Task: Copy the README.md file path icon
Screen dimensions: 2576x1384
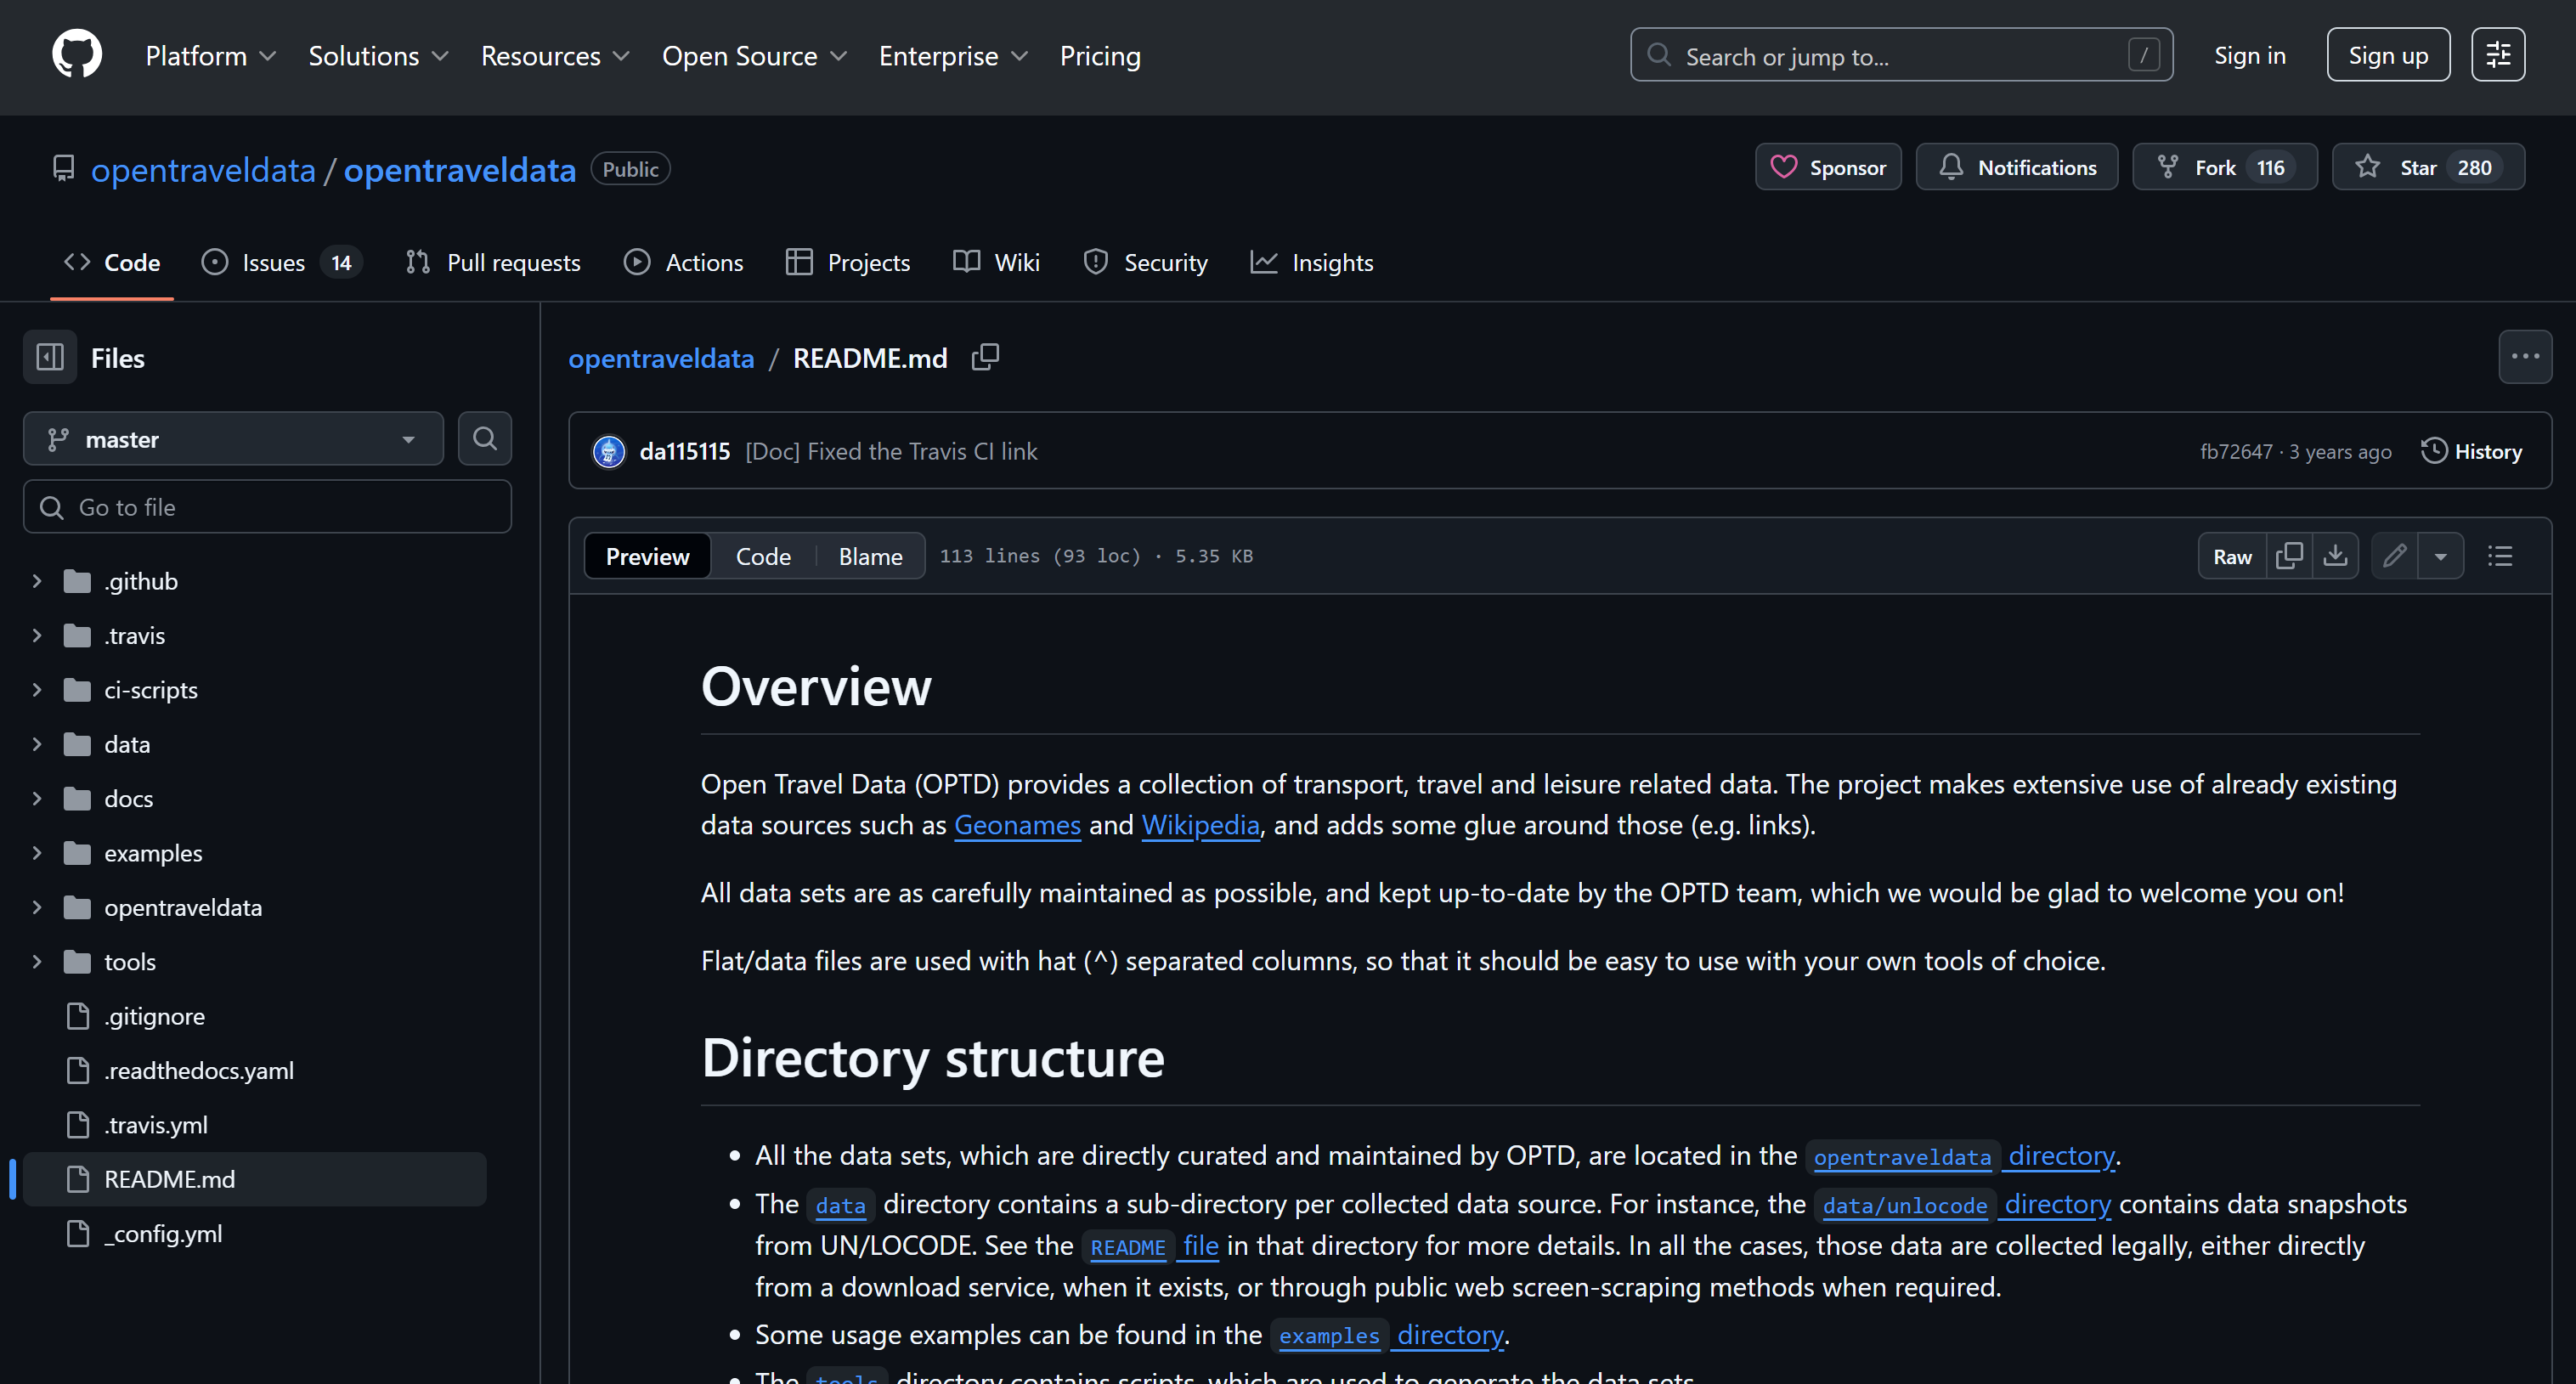Action: click(x=985, y=356)
